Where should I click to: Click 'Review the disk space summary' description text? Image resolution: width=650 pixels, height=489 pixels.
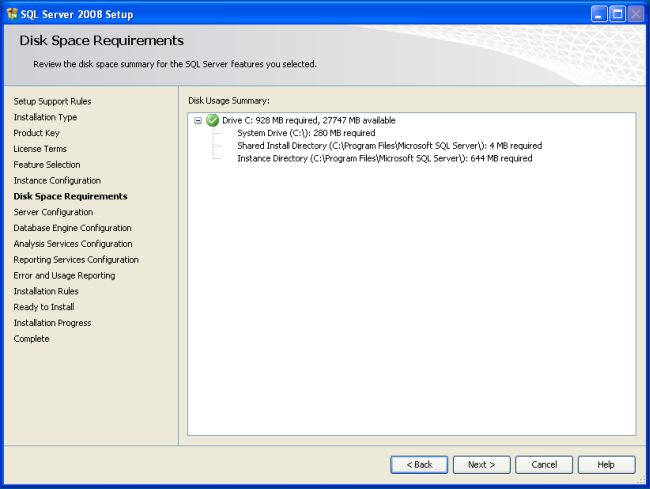click(x=175, y=64)
